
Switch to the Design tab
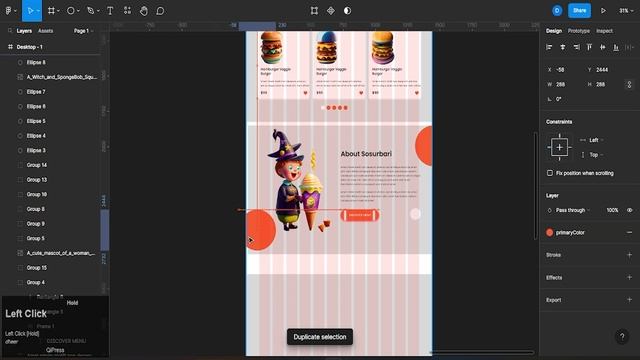click(554, 31)
